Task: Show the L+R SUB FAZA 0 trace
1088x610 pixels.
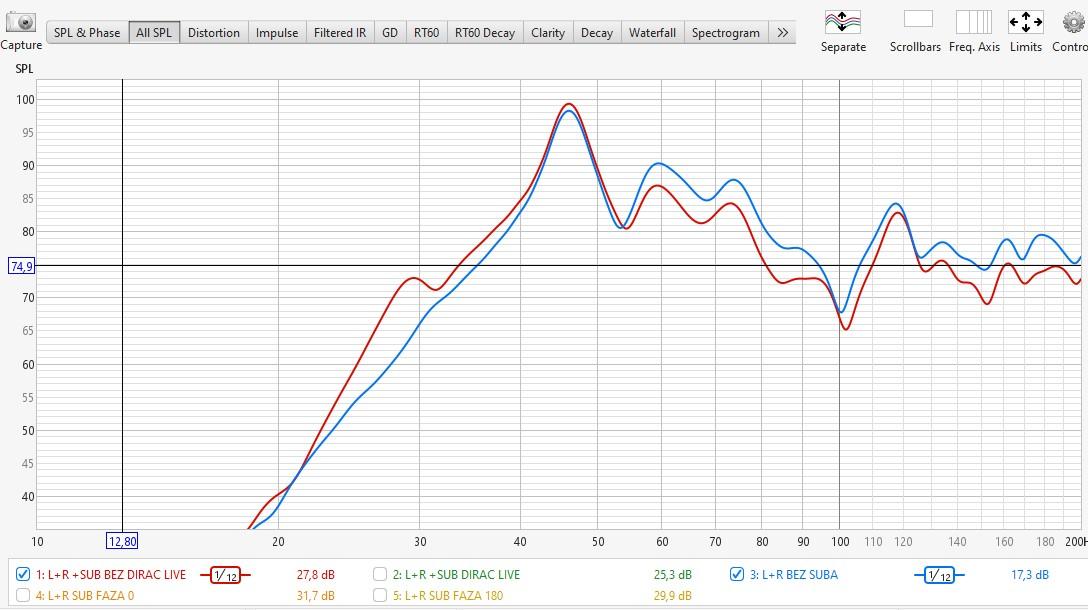Action: tap(23, 596)
